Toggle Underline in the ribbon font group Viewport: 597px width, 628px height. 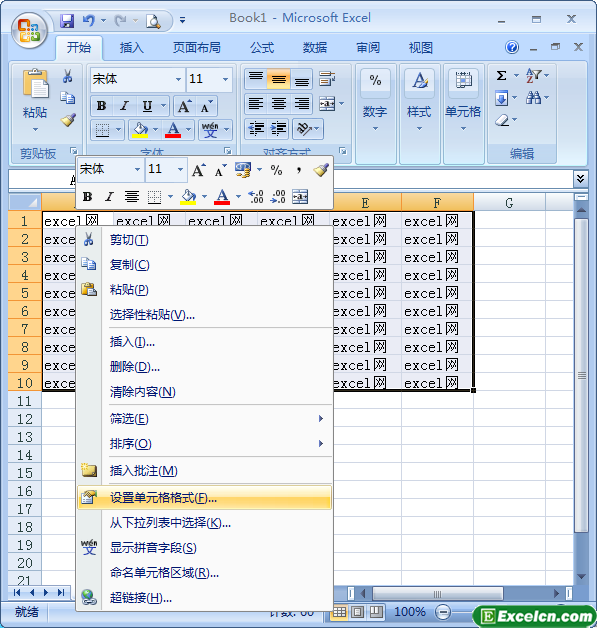point(147,106)
